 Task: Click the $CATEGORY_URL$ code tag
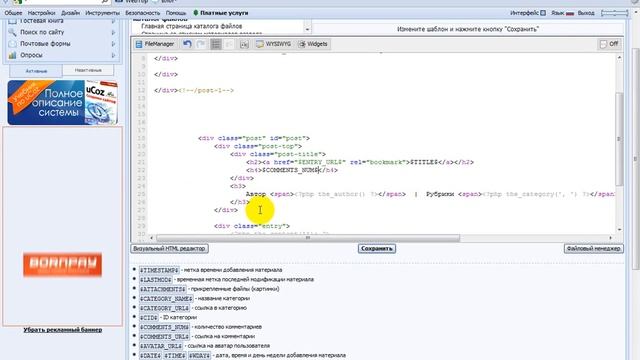tap(164, 308)
